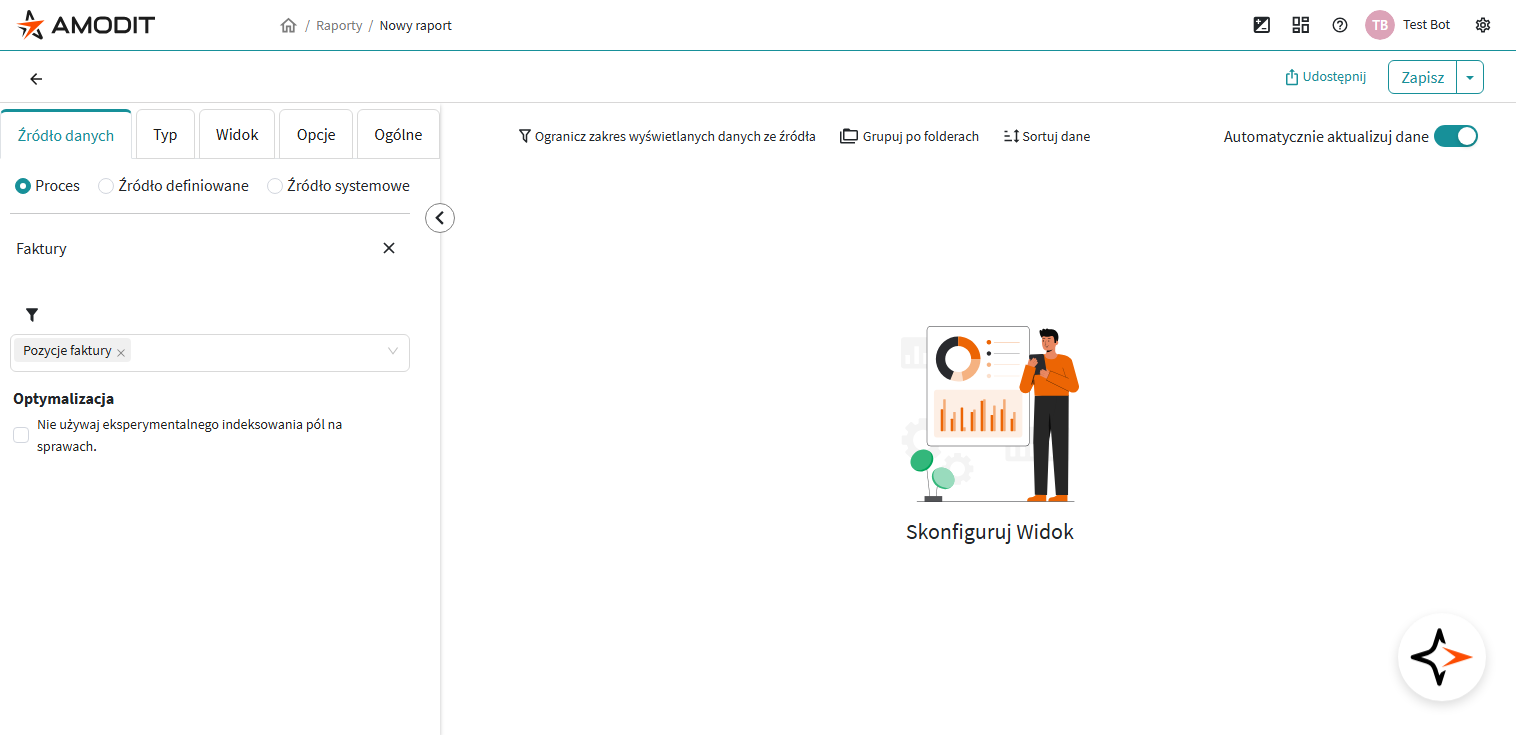Image resolution: width=1516 pixels, height=735 pixels.
Task: Go back using the left arrow
Action: coord(36,79)
